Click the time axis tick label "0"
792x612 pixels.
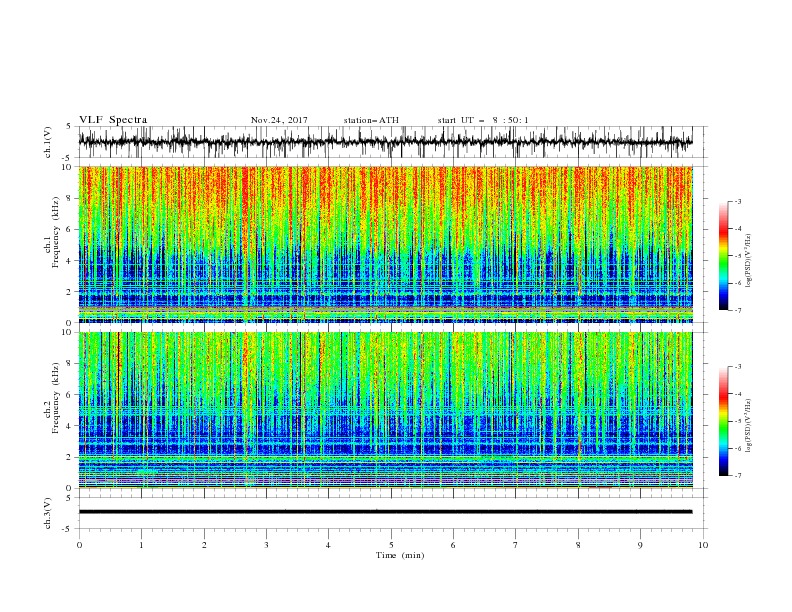point(79,545)
